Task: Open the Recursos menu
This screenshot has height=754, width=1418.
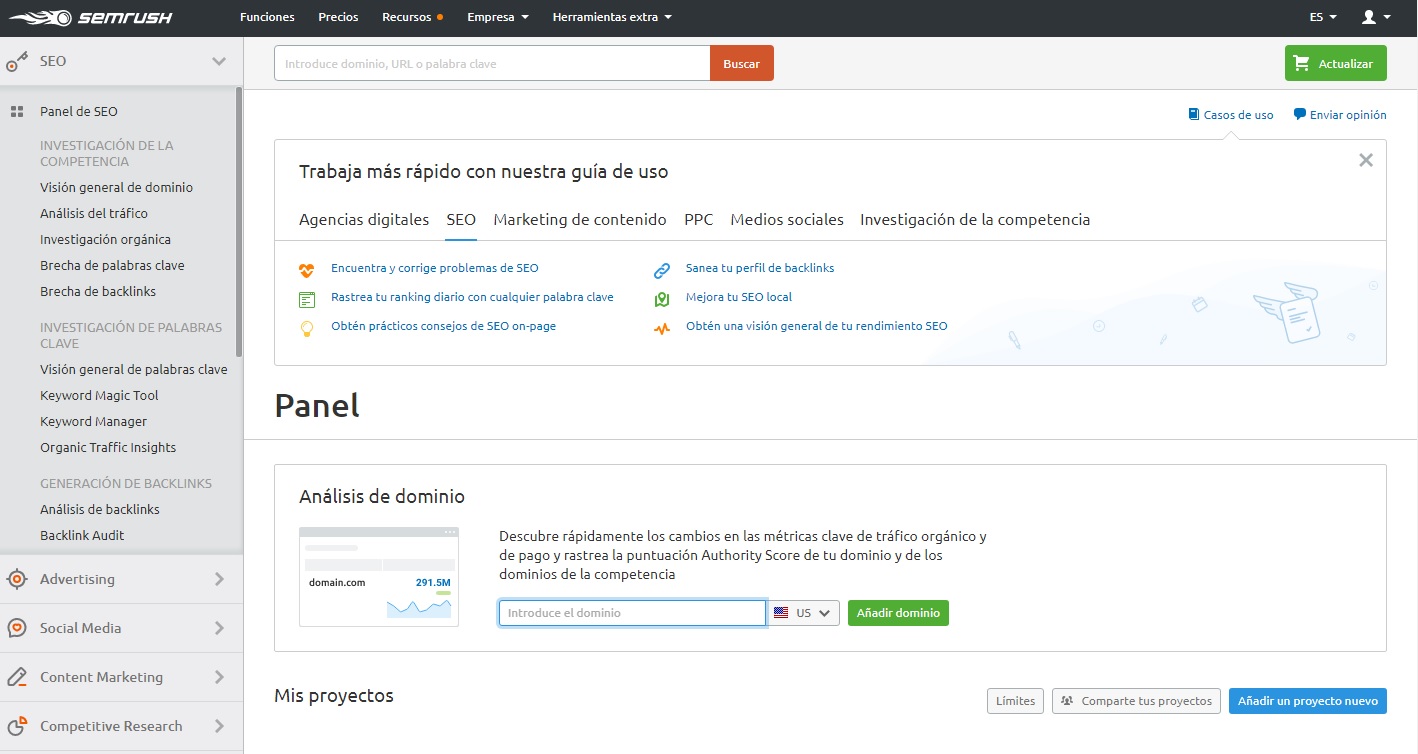Action: tap(413, 17)
